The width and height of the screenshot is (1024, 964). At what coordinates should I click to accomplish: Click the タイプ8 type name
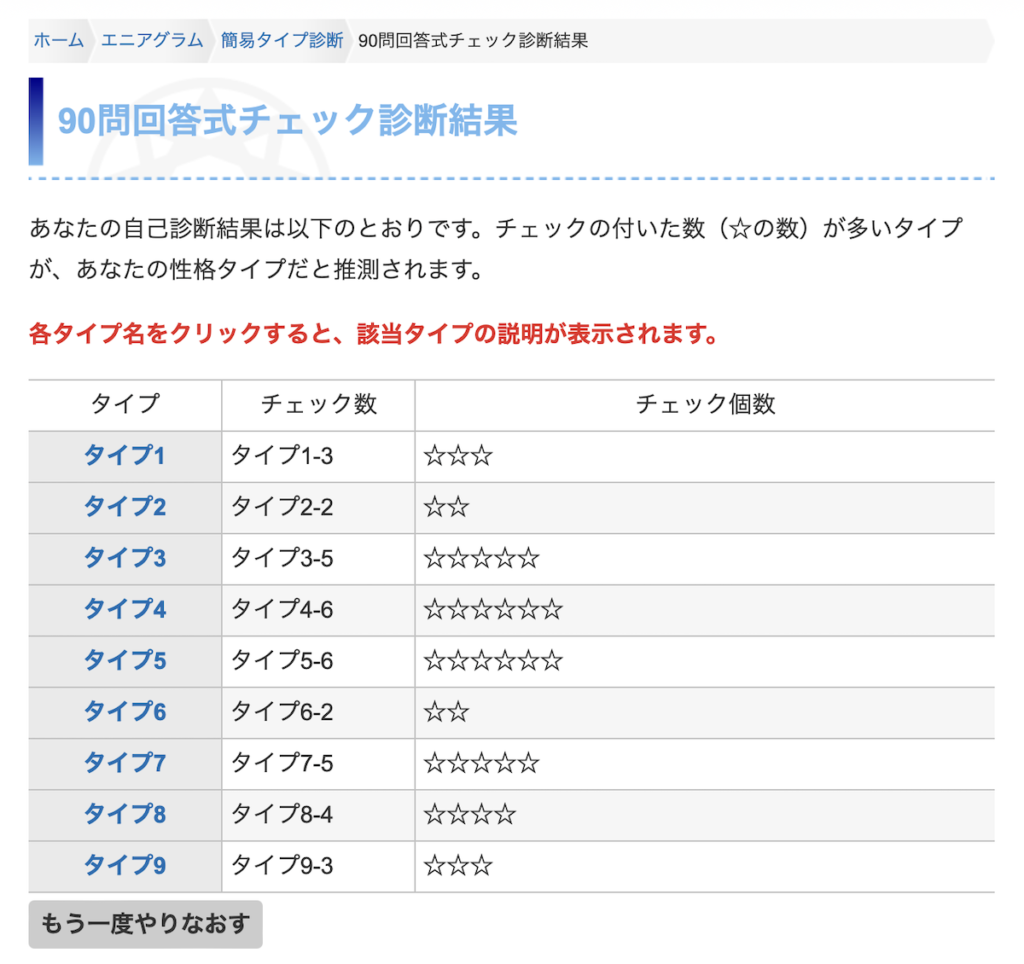click(124, 814)
